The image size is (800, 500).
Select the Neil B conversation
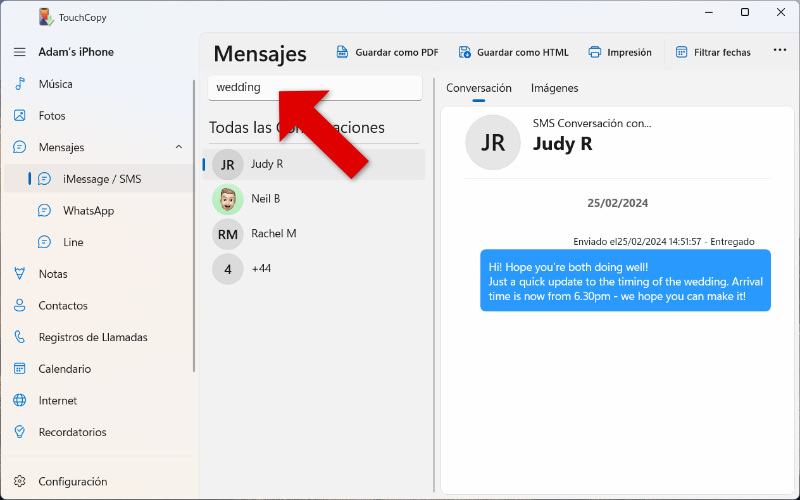point(314,199)
